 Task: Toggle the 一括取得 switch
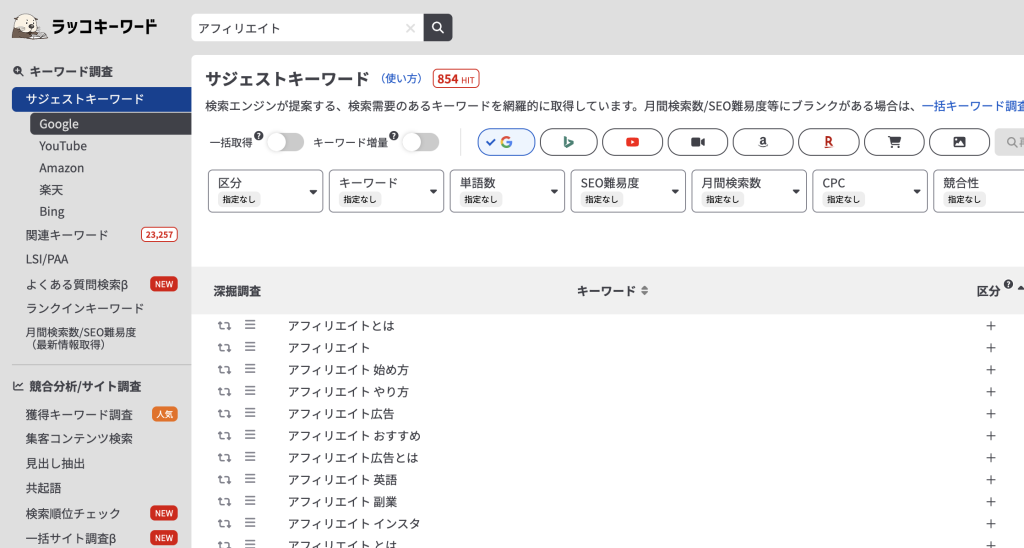click(284, 142)
